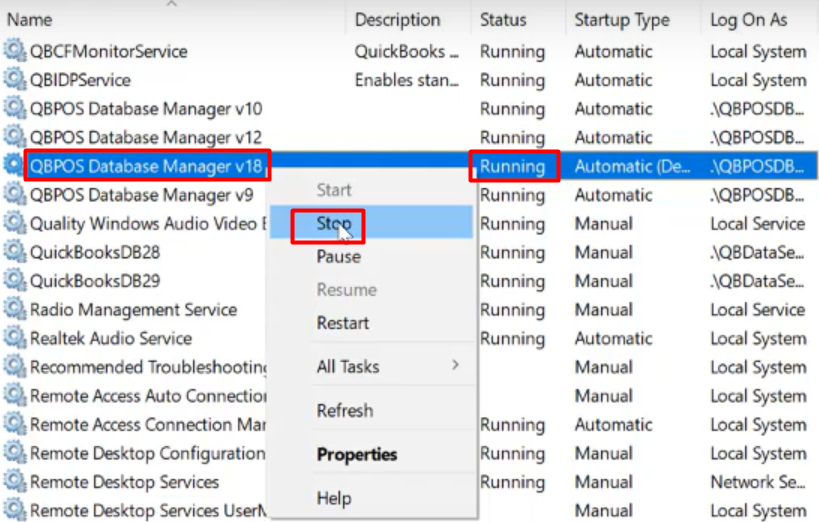
Task: Open the All Tasks submenu
Action: click(371, 366)
